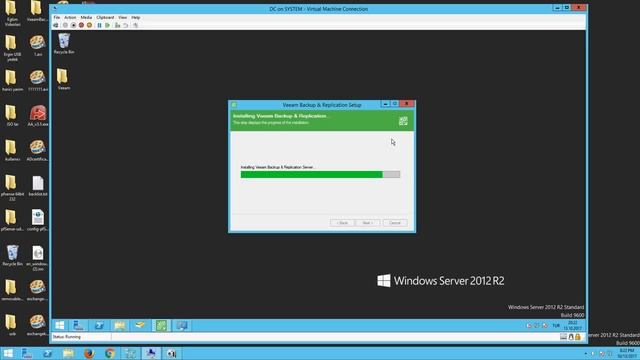640x360 pixels.
Task: Click the Cancel button in Veeam Setup
Action: pos(395,223)
